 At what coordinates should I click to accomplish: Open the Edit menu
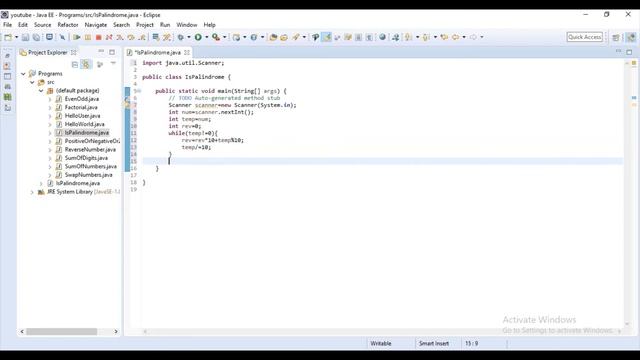point(23,25)
